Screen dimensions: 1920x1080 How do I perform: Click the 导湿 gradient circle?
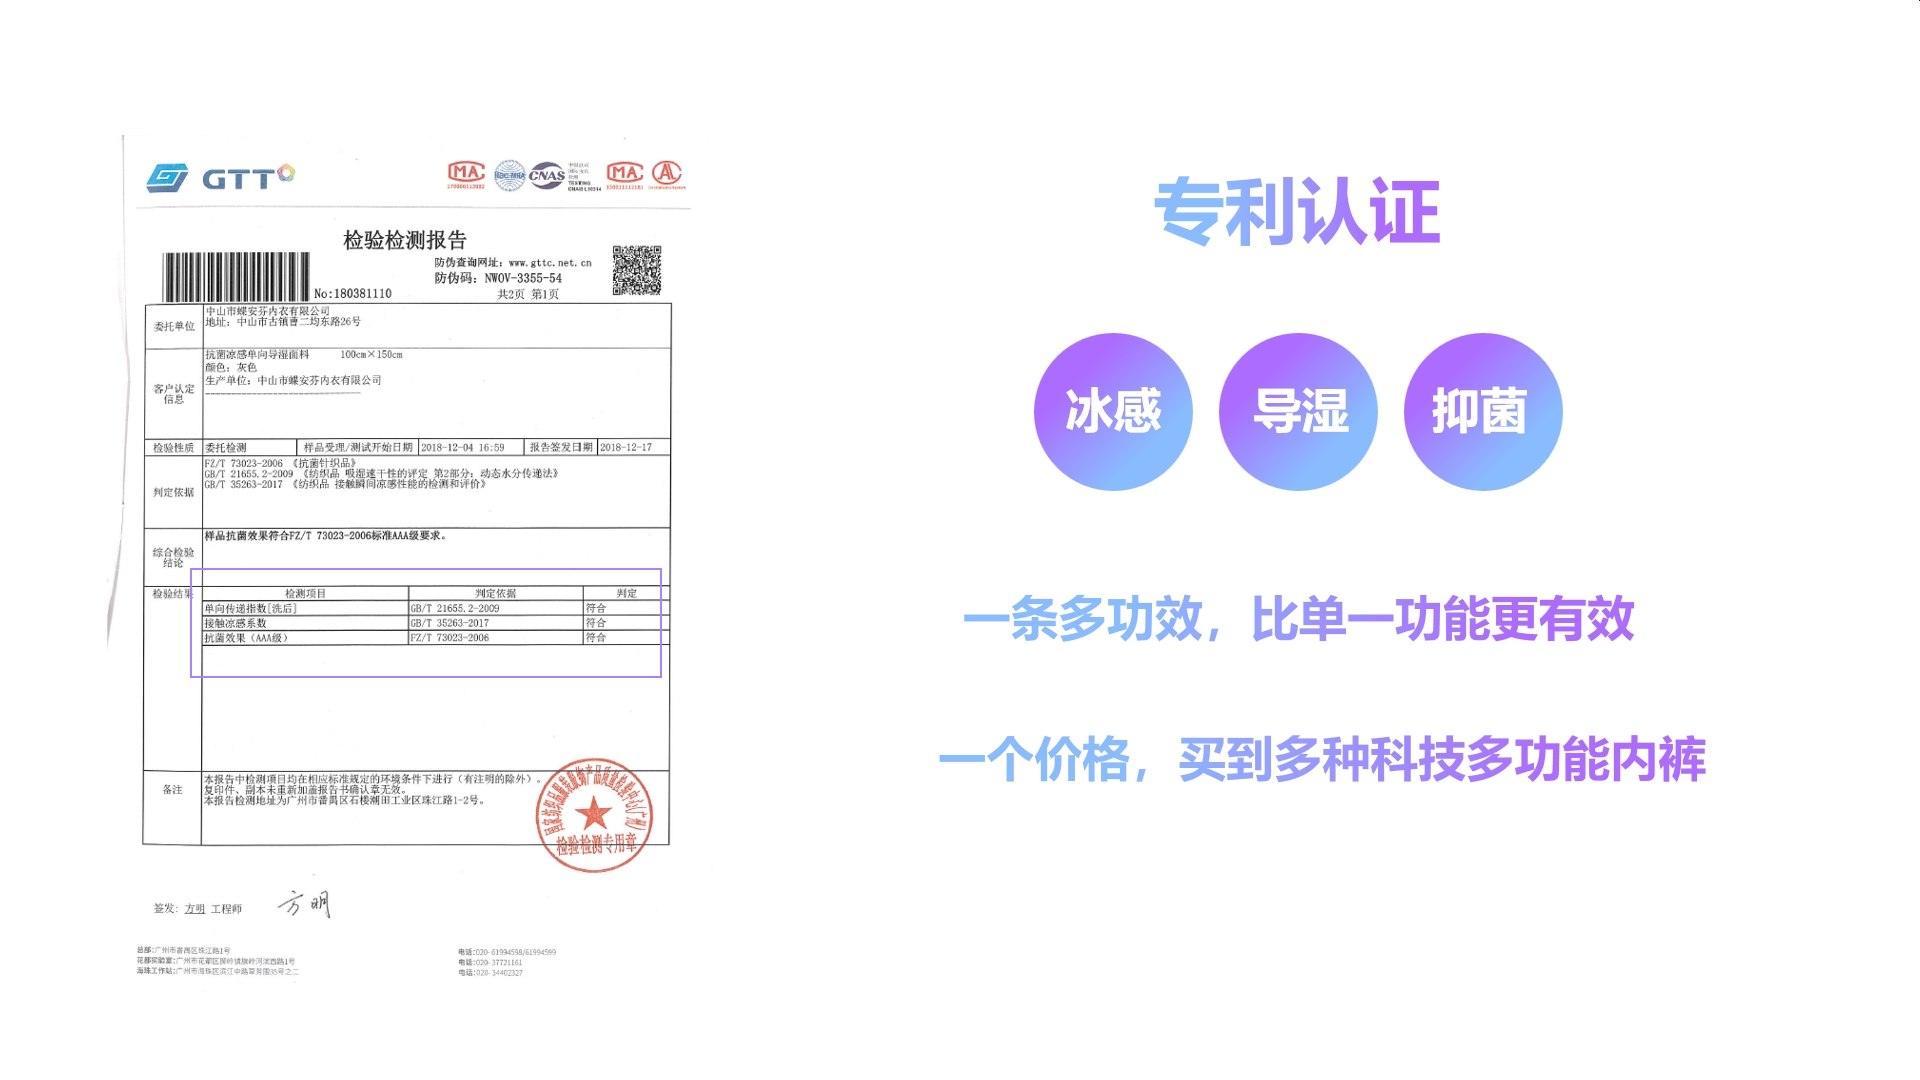click(1298, 412)
